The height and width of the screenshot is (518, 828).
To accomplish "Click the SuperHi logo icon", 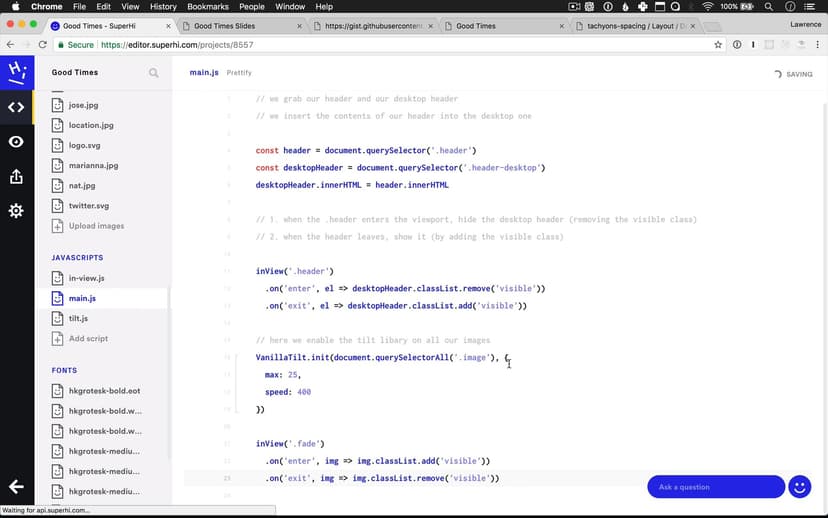I will [16, 72].
